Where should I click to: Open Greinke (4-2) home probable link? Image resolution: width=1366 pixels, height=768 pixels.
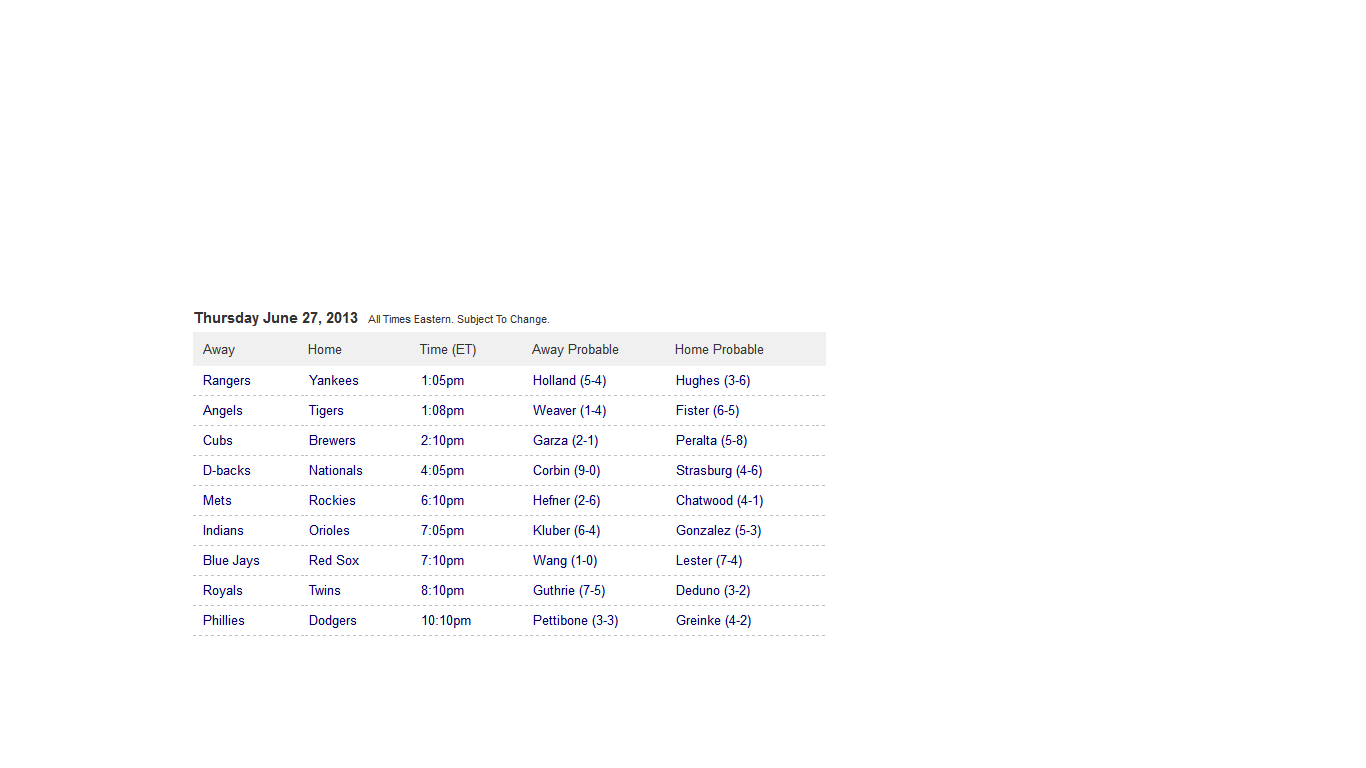click(x=714, y=621)
